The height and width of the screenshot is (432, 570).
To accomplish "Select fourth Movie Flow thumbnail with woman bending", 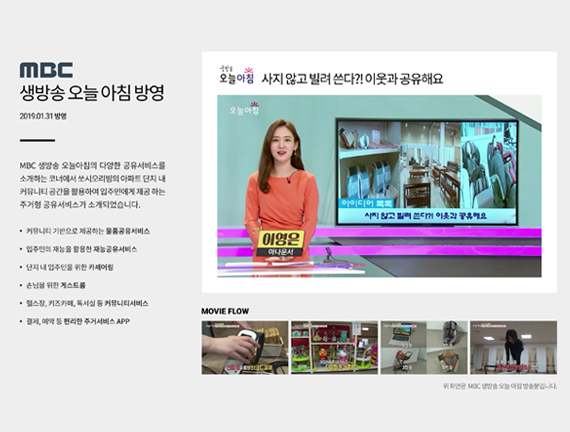I will (x=513, y=347).
